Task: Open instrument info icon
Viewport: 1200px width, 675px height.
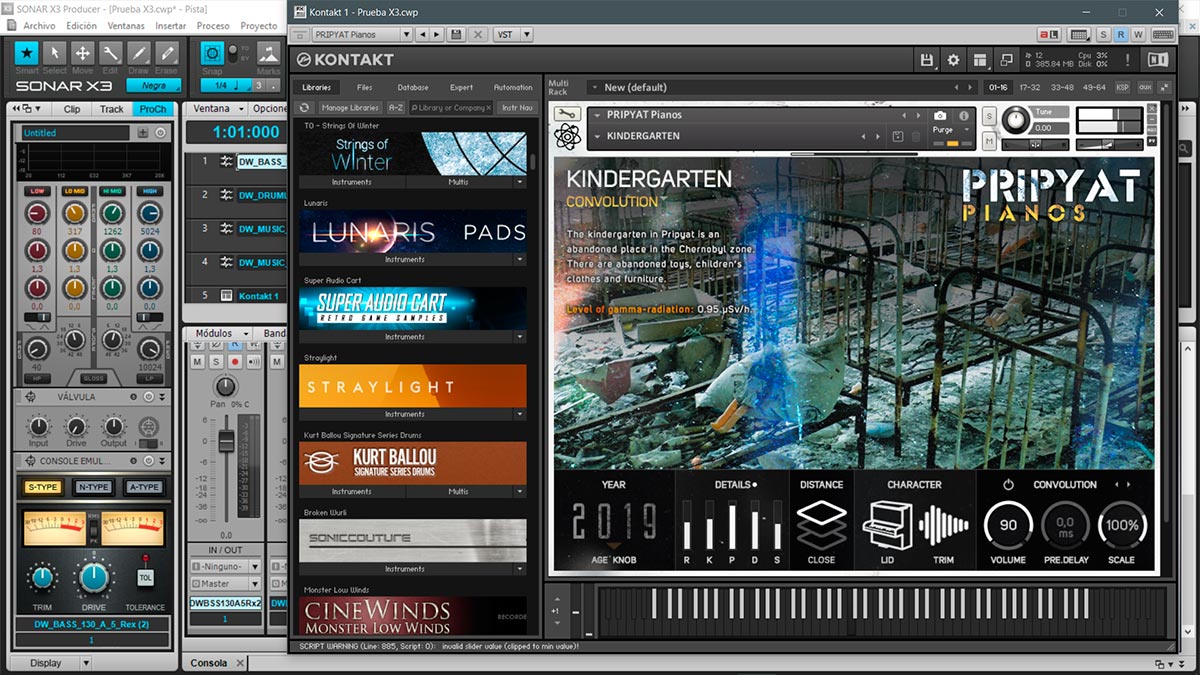Action: click(x=964, y=116)
